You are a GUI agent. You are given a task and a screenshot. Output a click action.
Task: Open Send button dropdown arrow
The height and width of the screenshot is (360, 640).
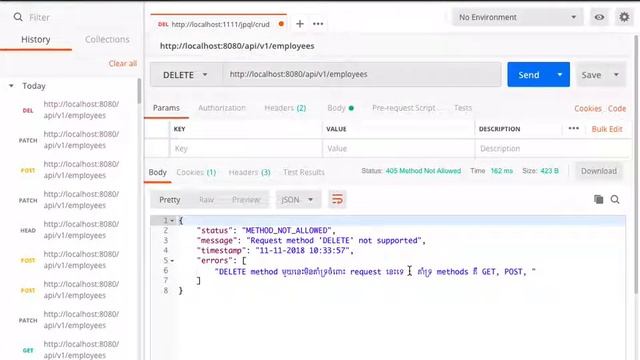[560, 75]
